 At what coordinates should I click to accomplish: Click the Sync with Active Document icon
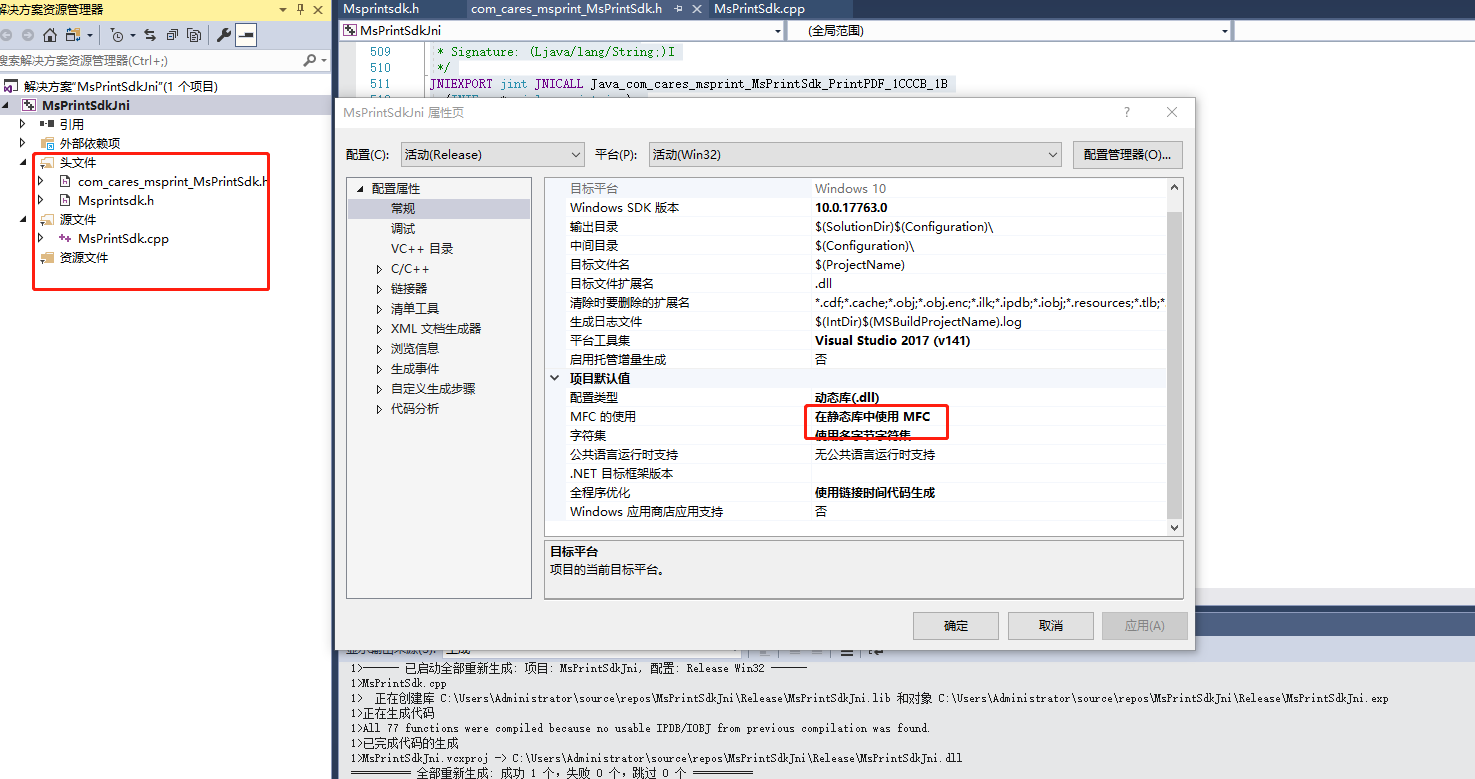pos(150,35)
